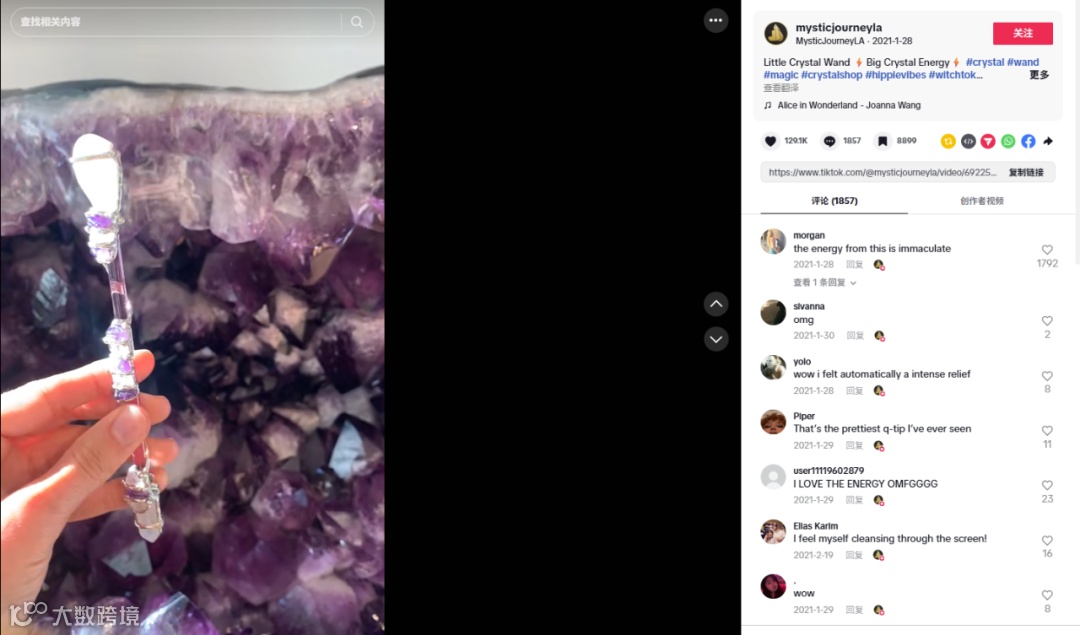Share to Facebook
Image resolution: width=1080 pixels, height=635 pixels.
point(1028,141)
